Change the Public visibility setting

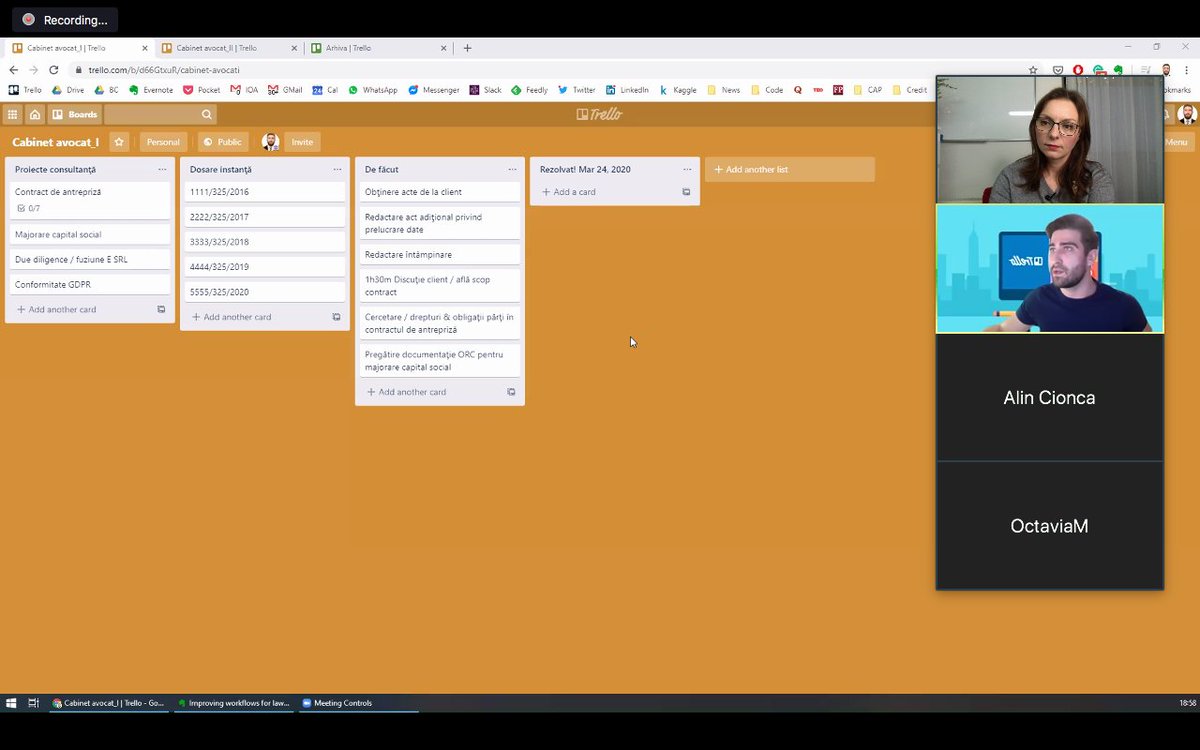pos(223,142)
